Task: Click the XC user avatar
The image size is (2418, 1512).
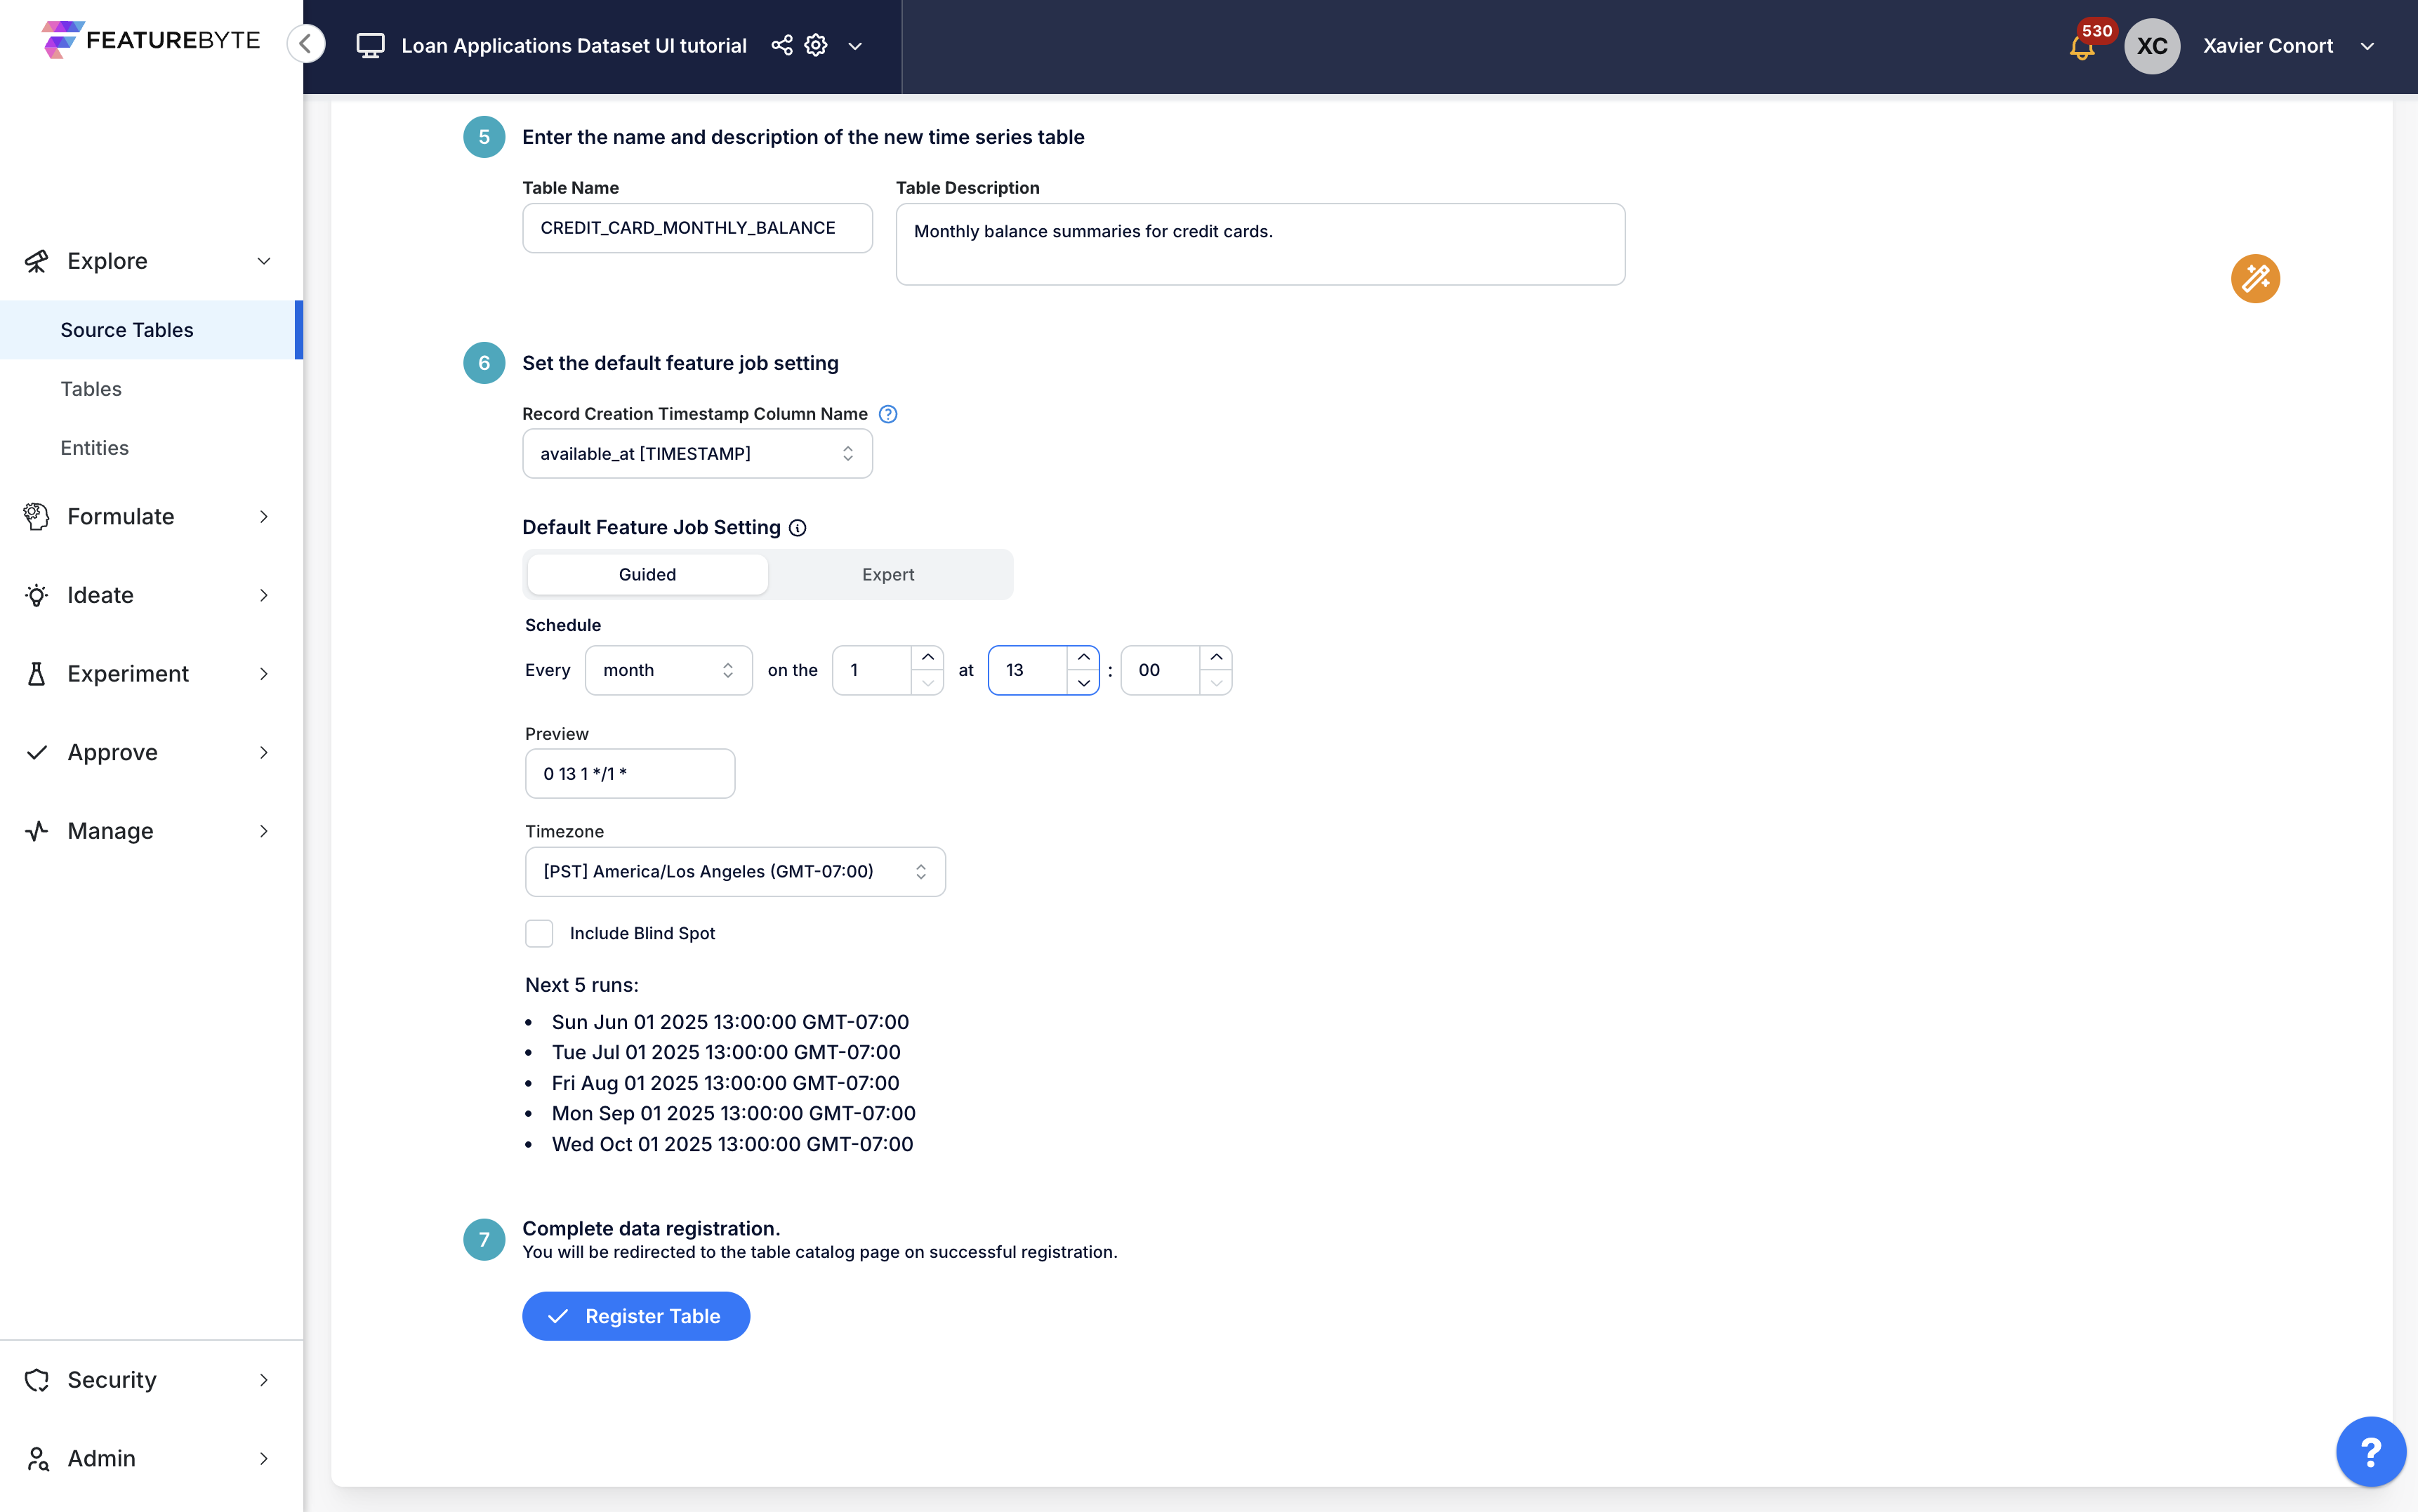Action: point(2152,46)
